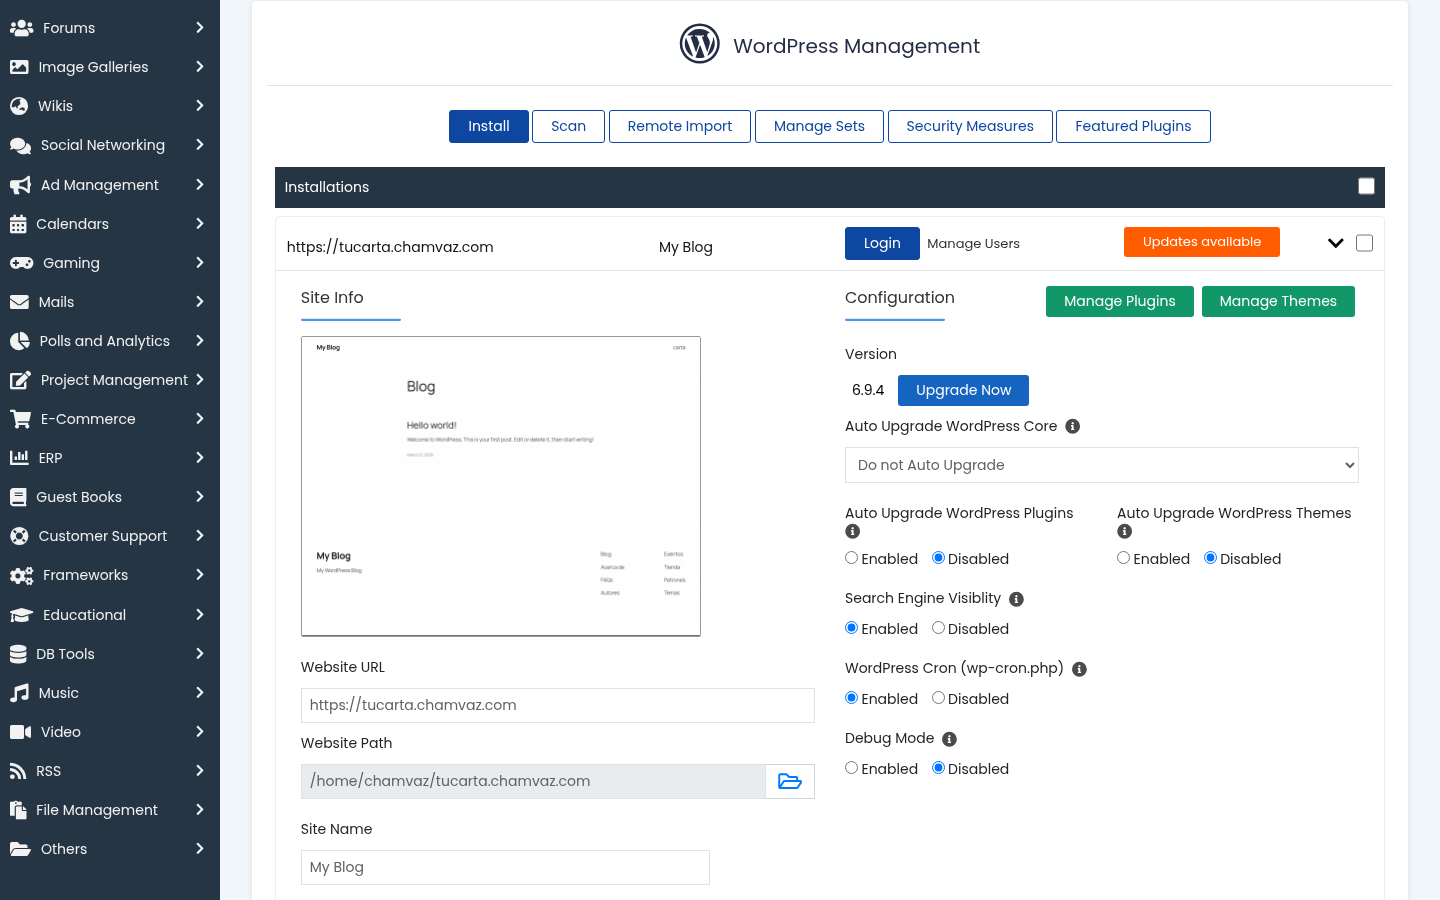Click the Customer Support lifebuoy icon
The width and height of the screenshot is (1440, 900).
coord(19,536)
